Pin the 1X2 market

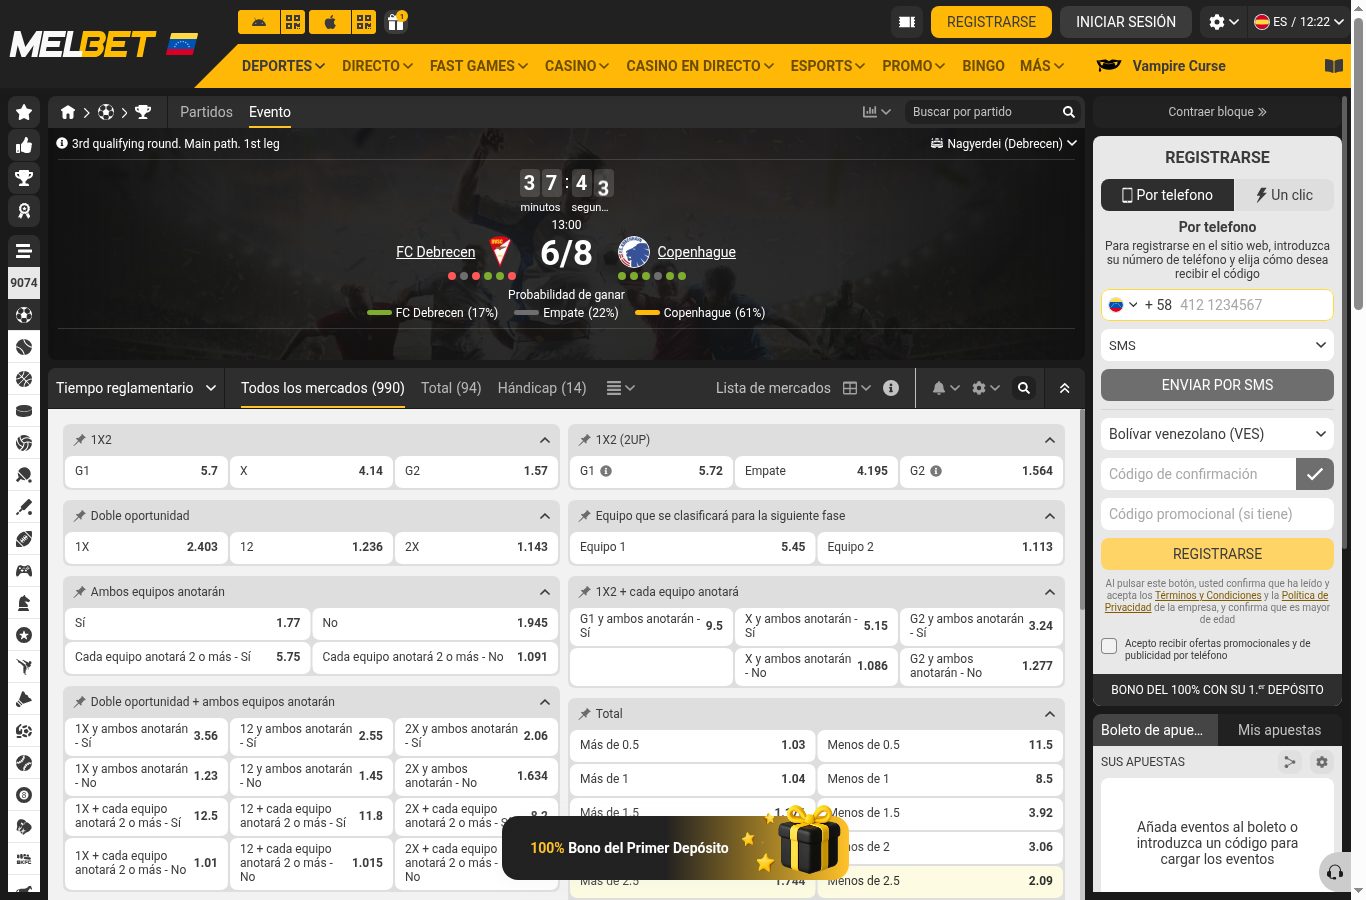click(80, 440)
